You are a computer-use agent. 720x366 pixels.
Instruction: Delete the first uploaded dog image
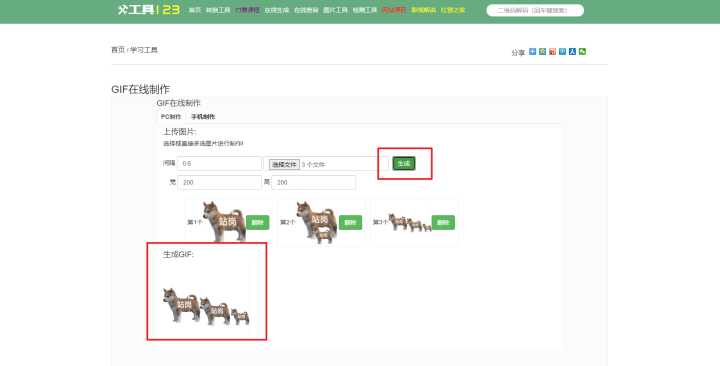point(258,222)
